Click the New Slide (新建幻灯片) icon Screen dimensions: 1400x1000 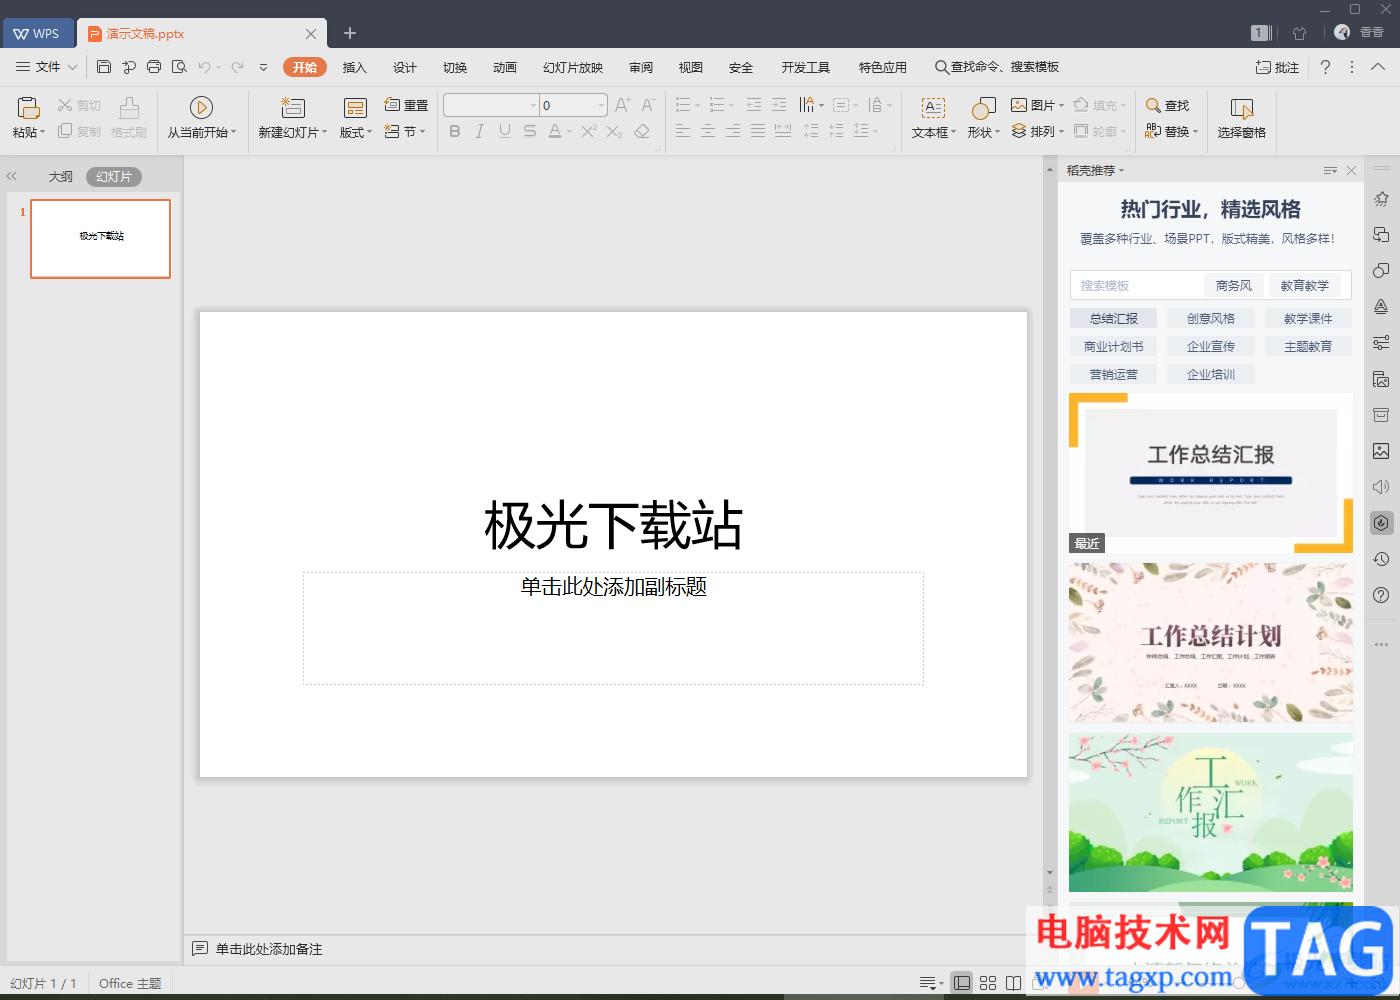(293, 108)
